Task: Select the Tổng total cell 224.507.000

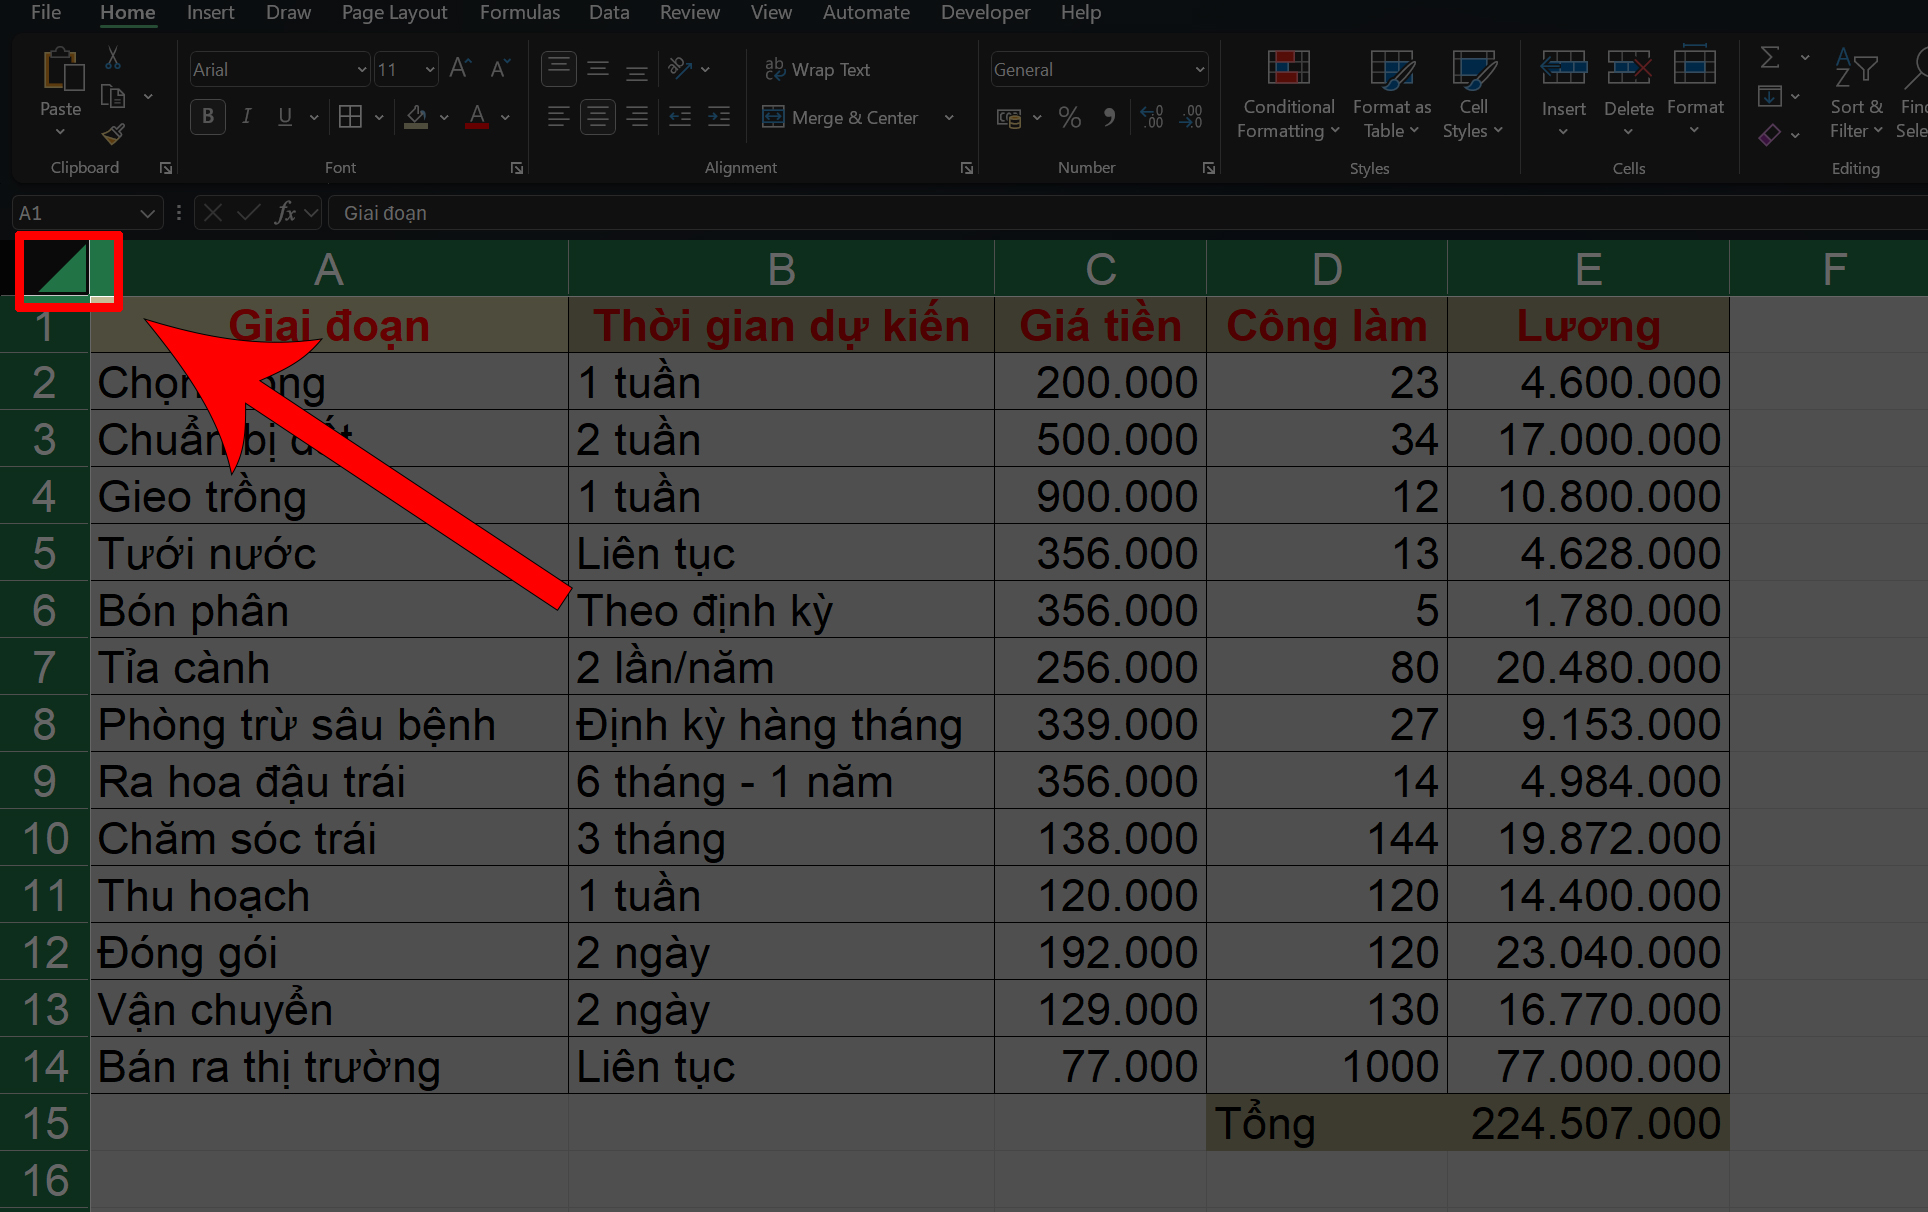Action: [x=1588, y=1123]
